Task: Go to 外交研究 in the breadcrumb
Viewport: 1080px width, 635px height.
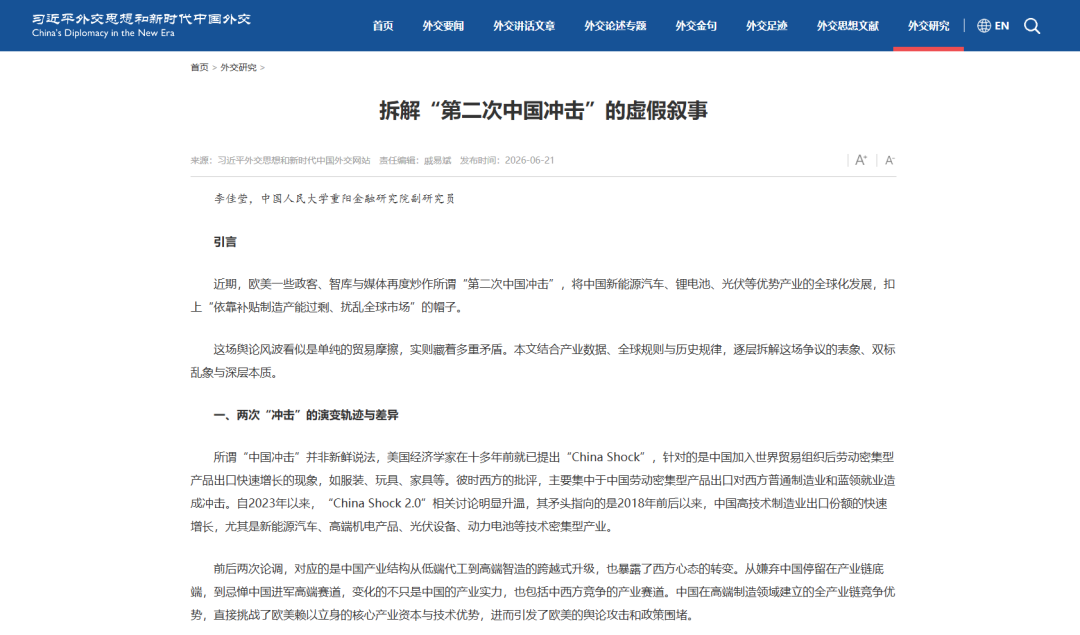Action: pyautogui.click(x=238, y=67)
